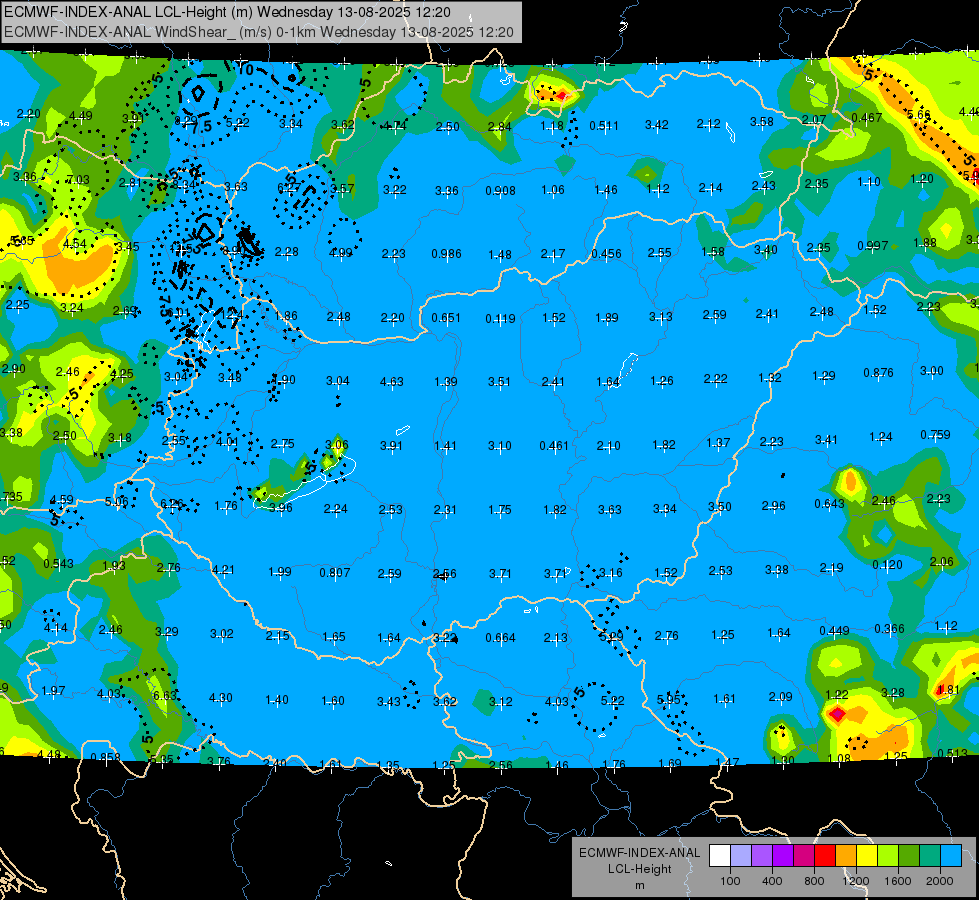The image size is (979, 900).
Task: Click the wind shear value 0.543
Action: 58,564
